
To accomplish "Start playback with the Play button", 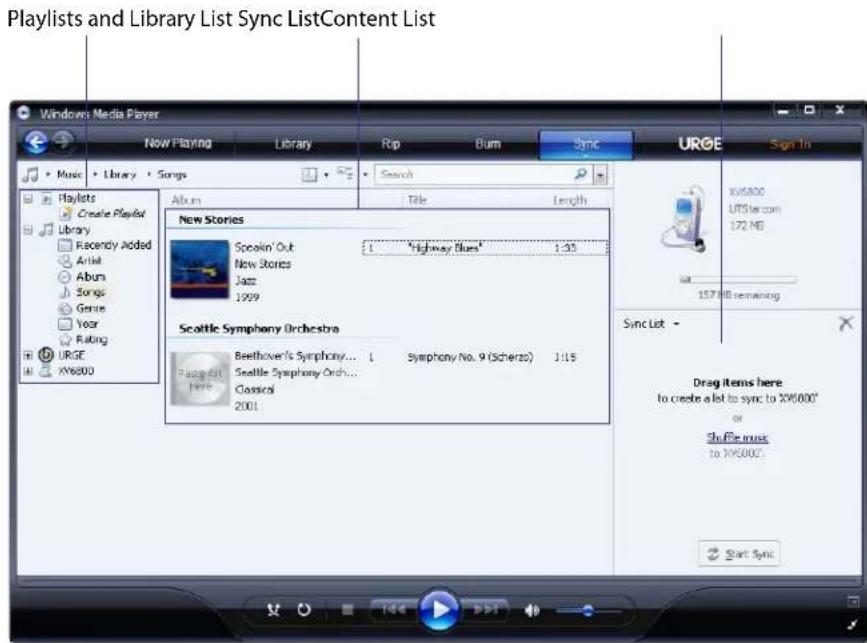I will click(x=439, y=610).
